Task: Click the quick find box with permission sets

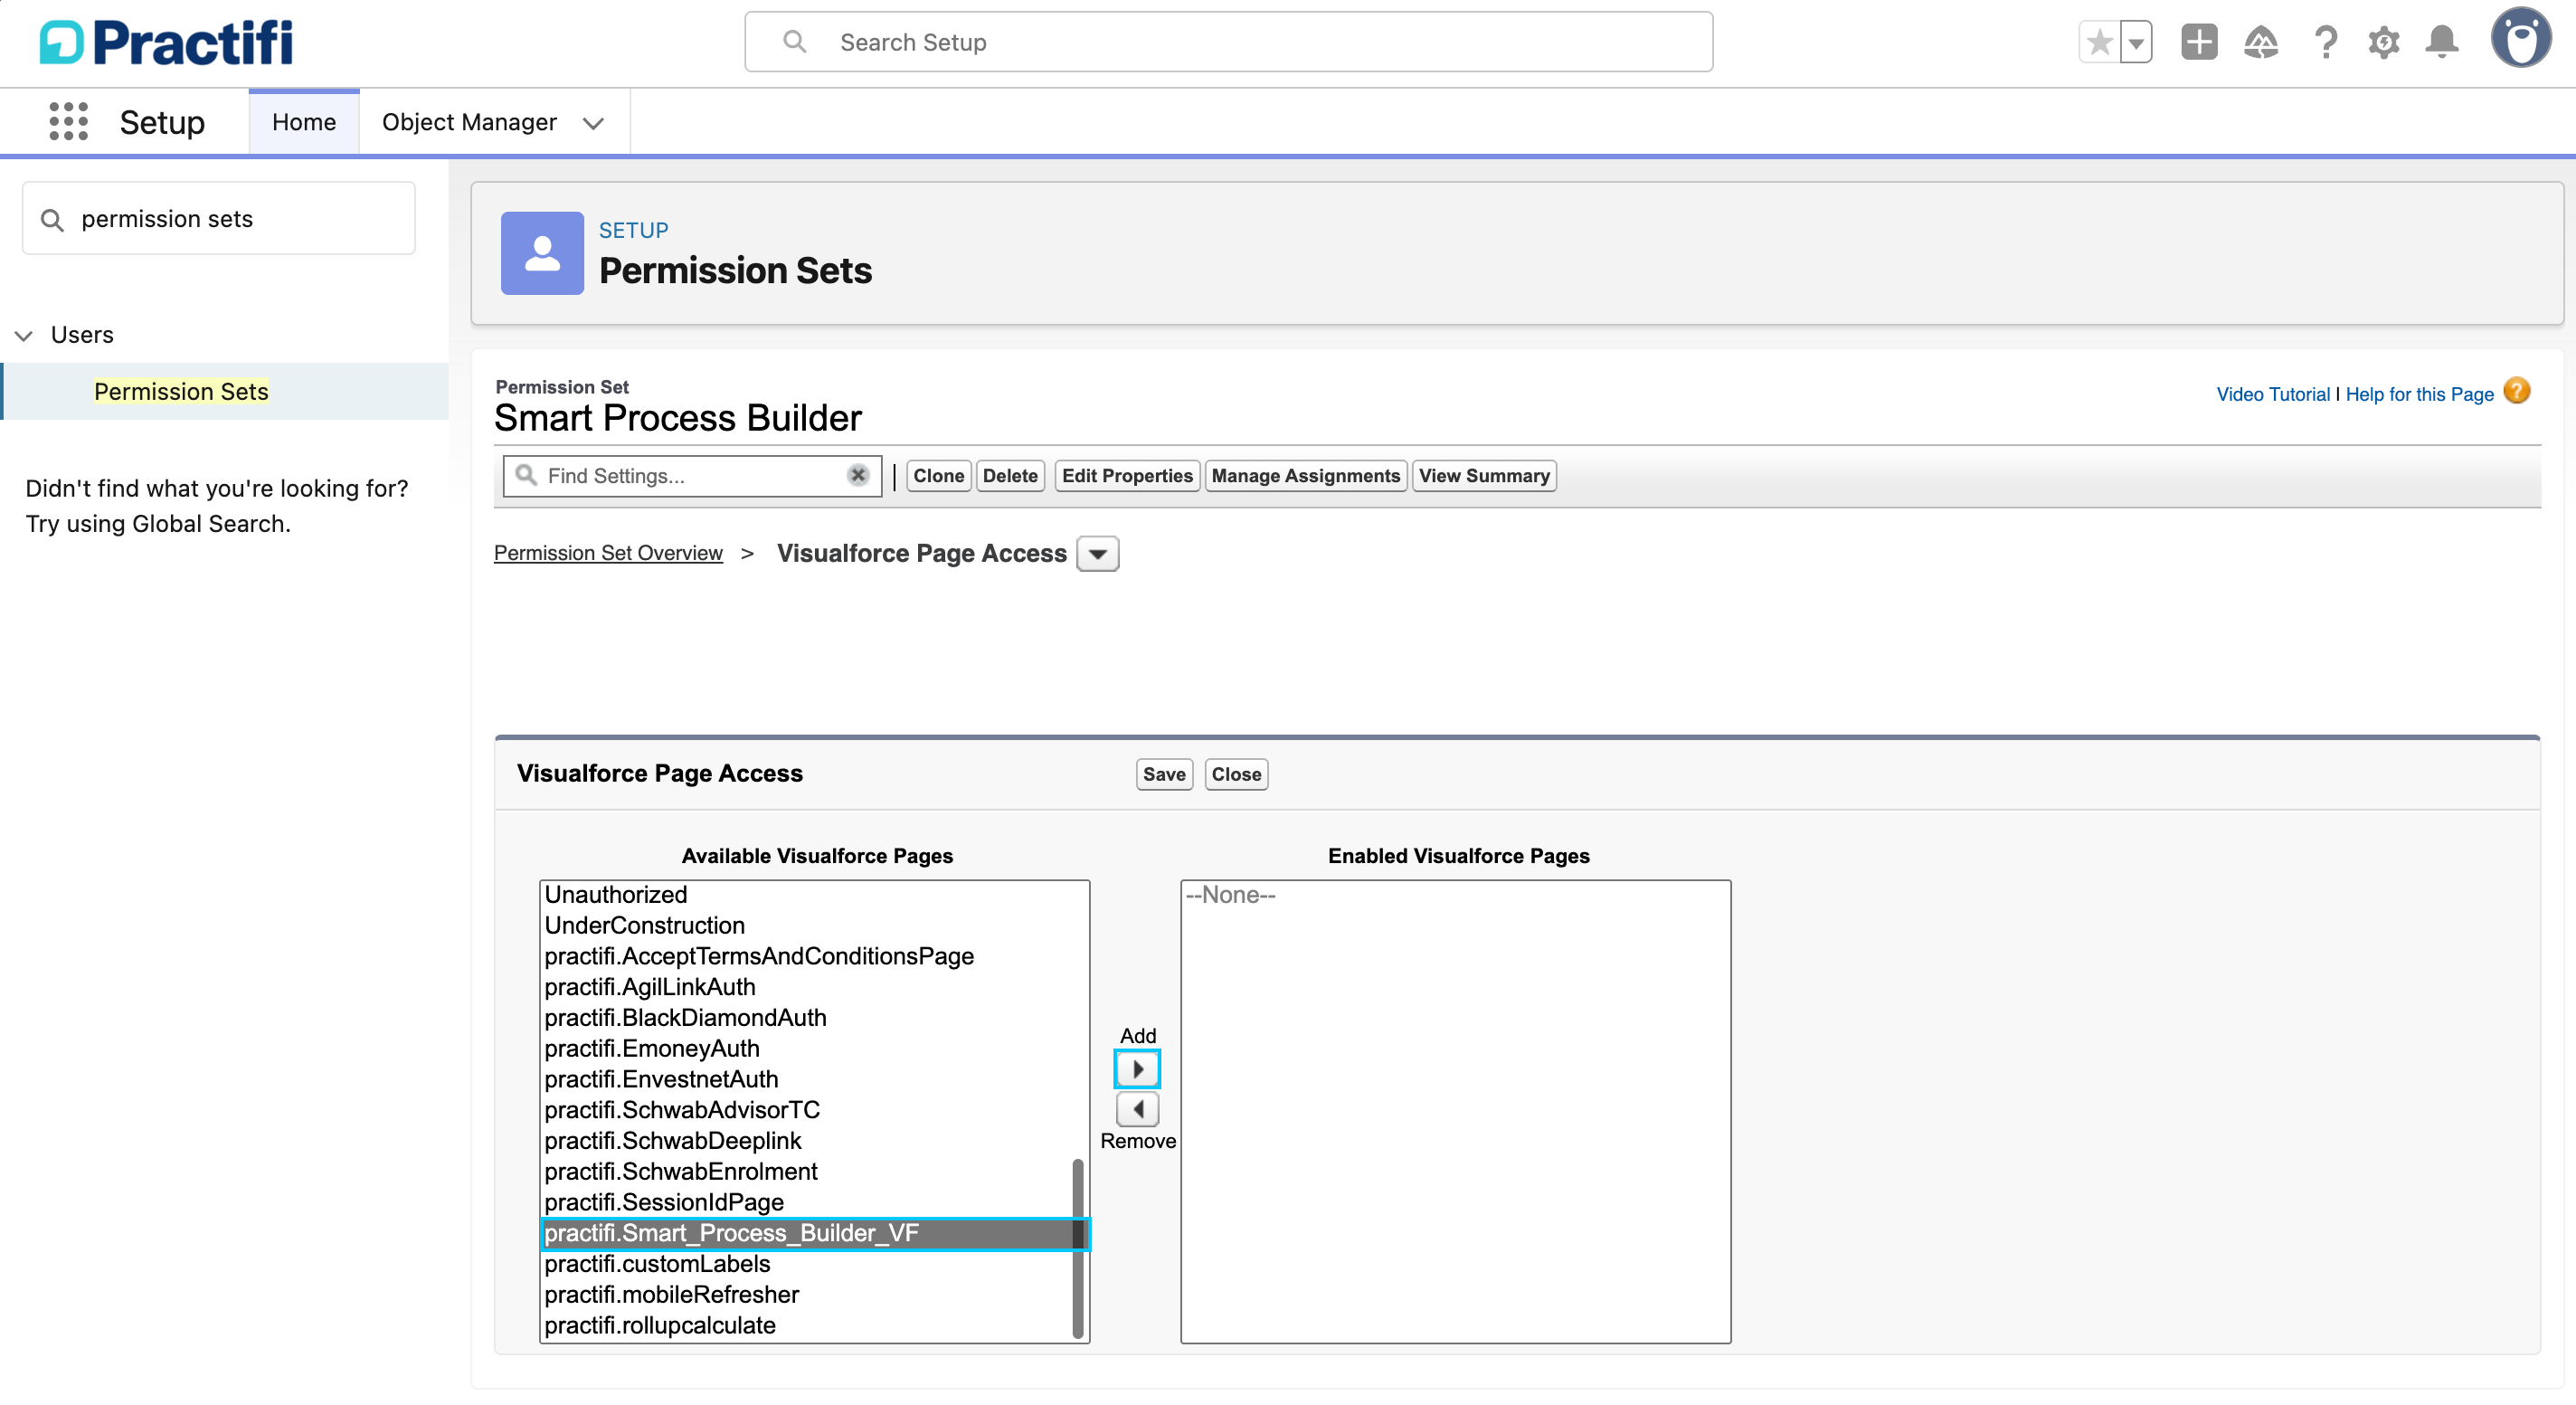Action: click(x=219, y=218)
